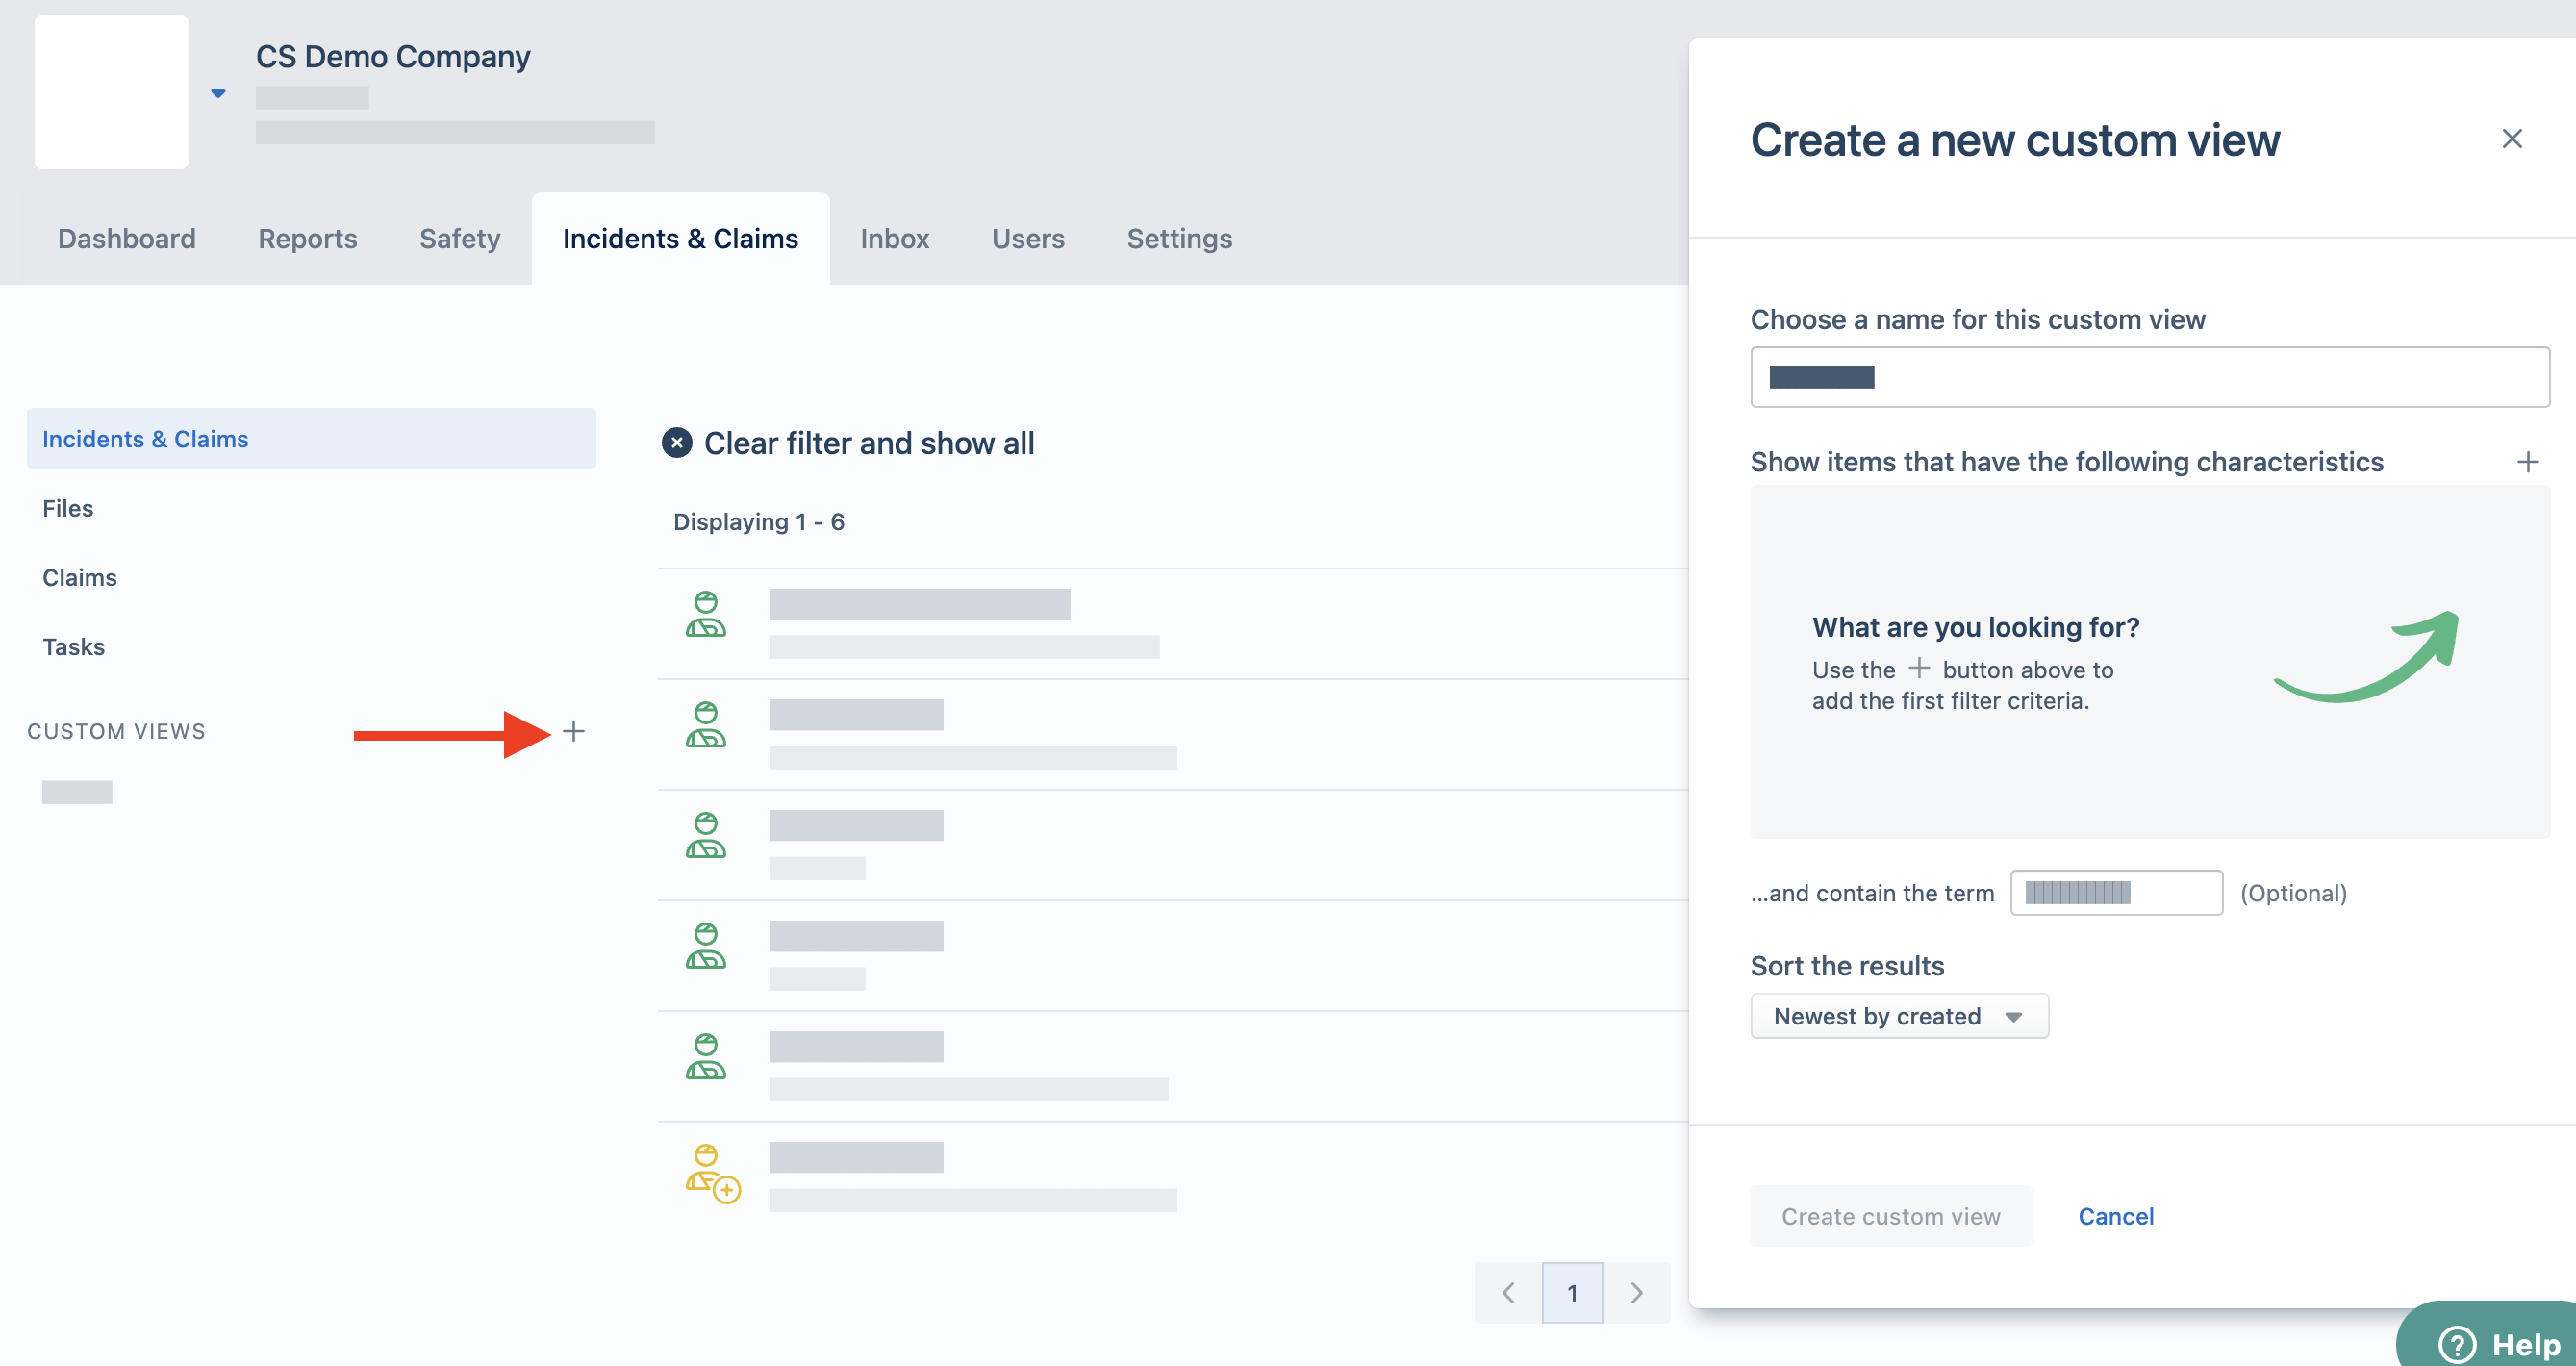Select the Incidents & Claims tab
The height and width of the screenshot is (1366, 2576).
click(x=680, y=238)
